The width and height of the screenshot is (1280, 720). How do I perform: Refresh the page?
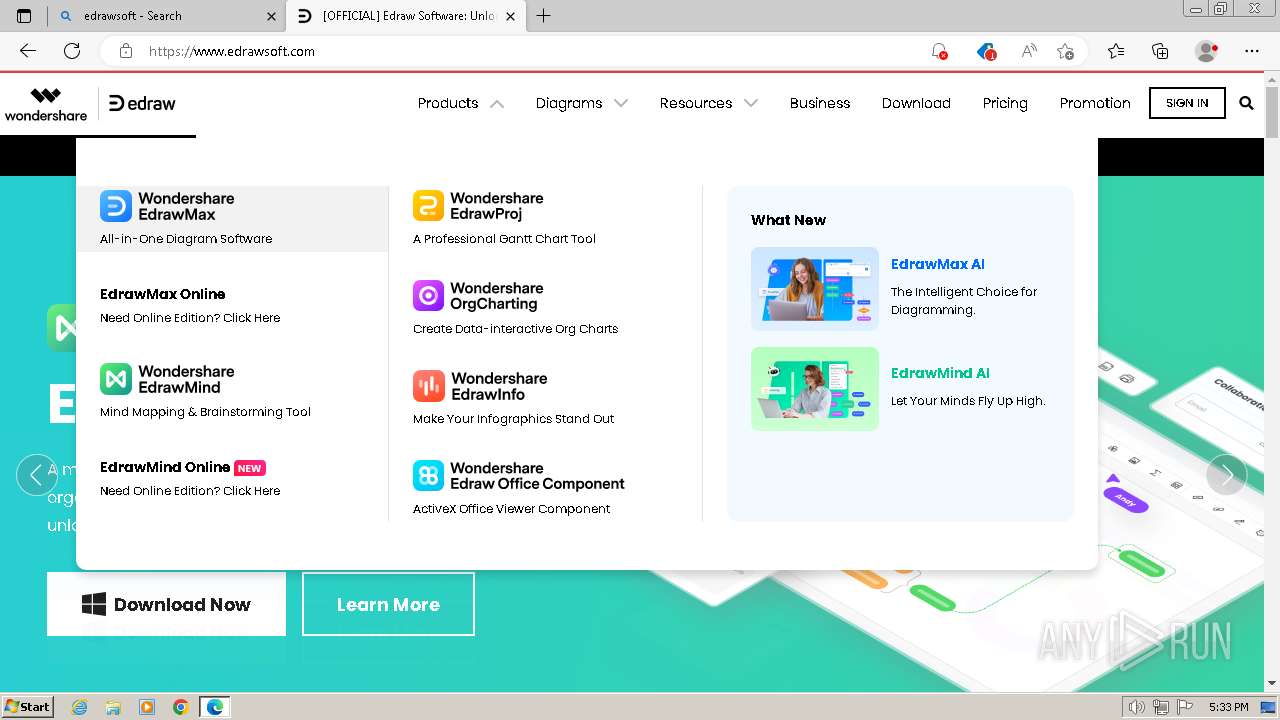click(x=72, y=51)
